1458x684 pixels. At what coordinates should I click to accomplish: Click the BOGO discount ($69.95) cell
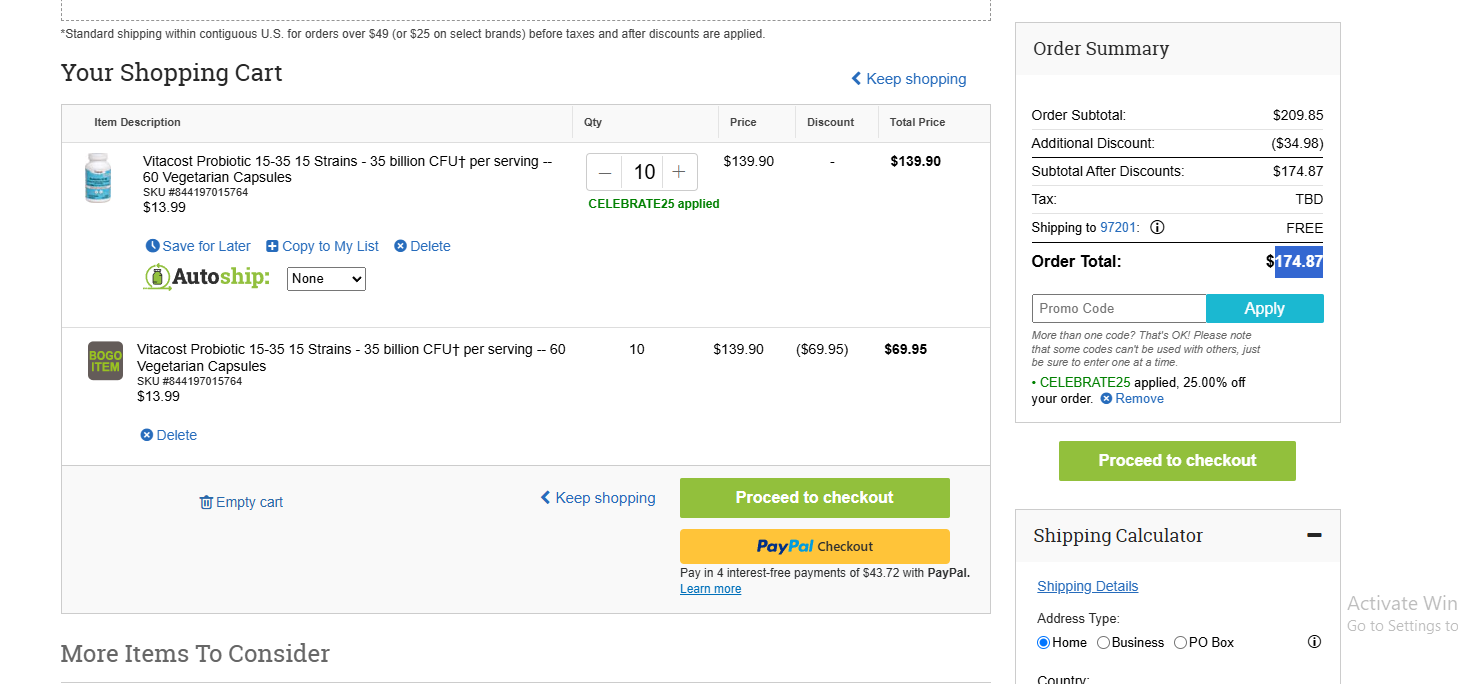[x=822, y=349]
